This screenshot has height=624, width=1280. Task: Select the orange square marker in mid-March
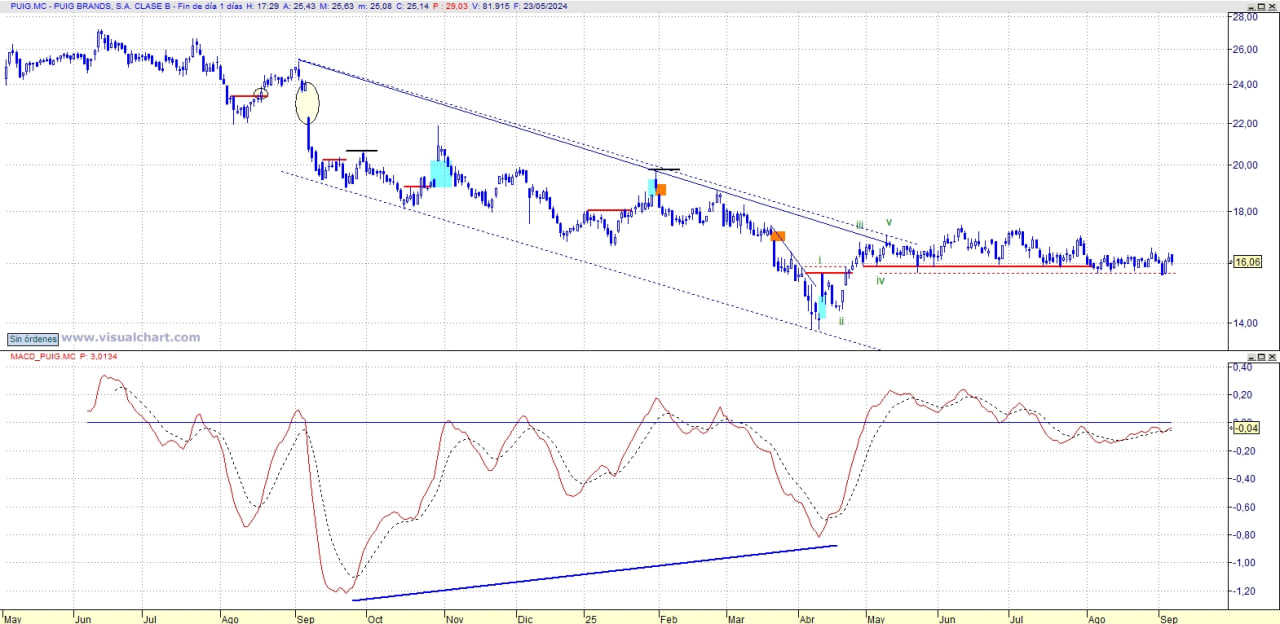click(778, 236)
